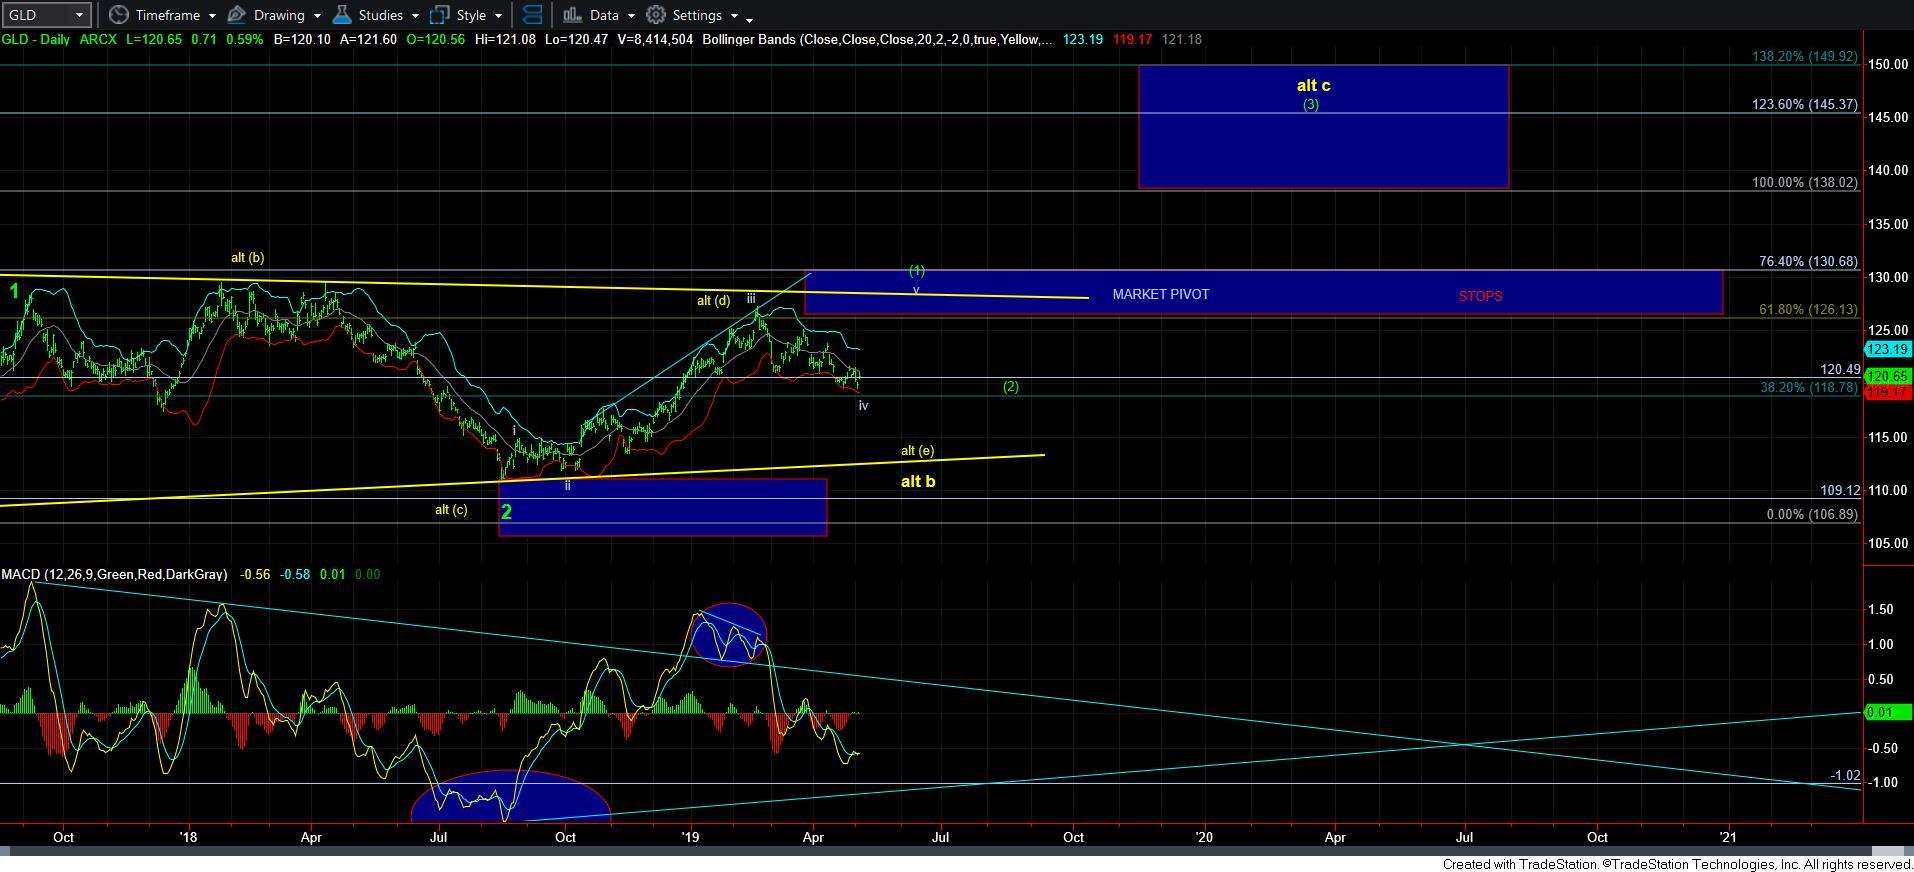1914x872 pixels.
Task: Click the Timeframe clock icon
Action: pos(119,15)
